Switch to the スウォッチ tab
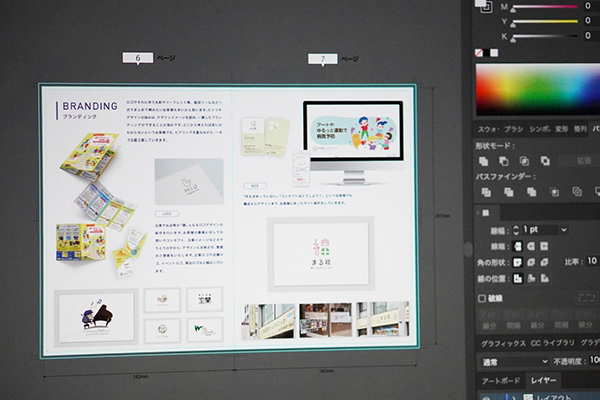Viewport: 600px width, 400px height. coord(488,129)
